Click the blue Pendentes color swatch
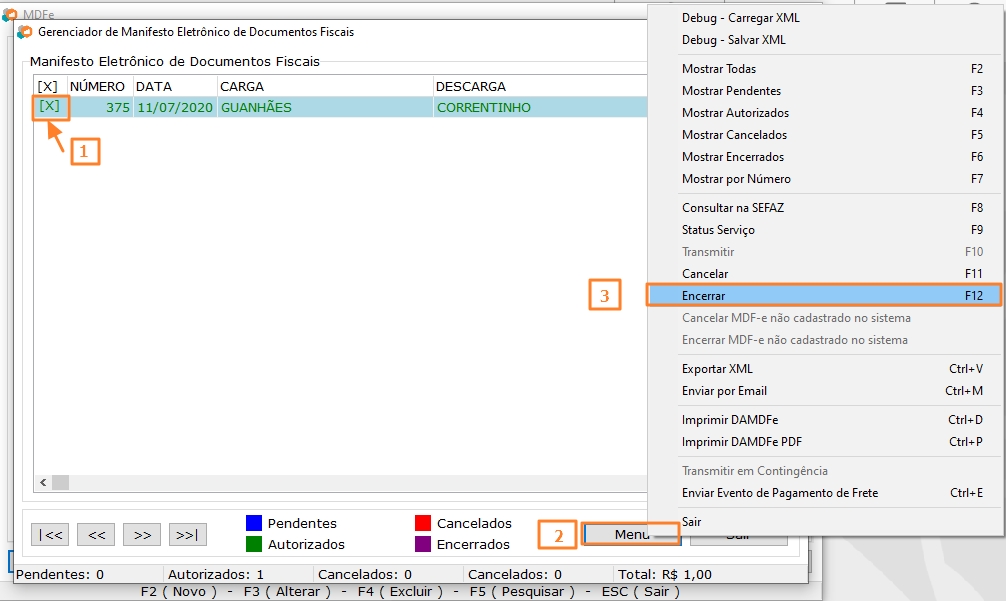This screenshot has height=601, width=1006. tap(254, 523)
